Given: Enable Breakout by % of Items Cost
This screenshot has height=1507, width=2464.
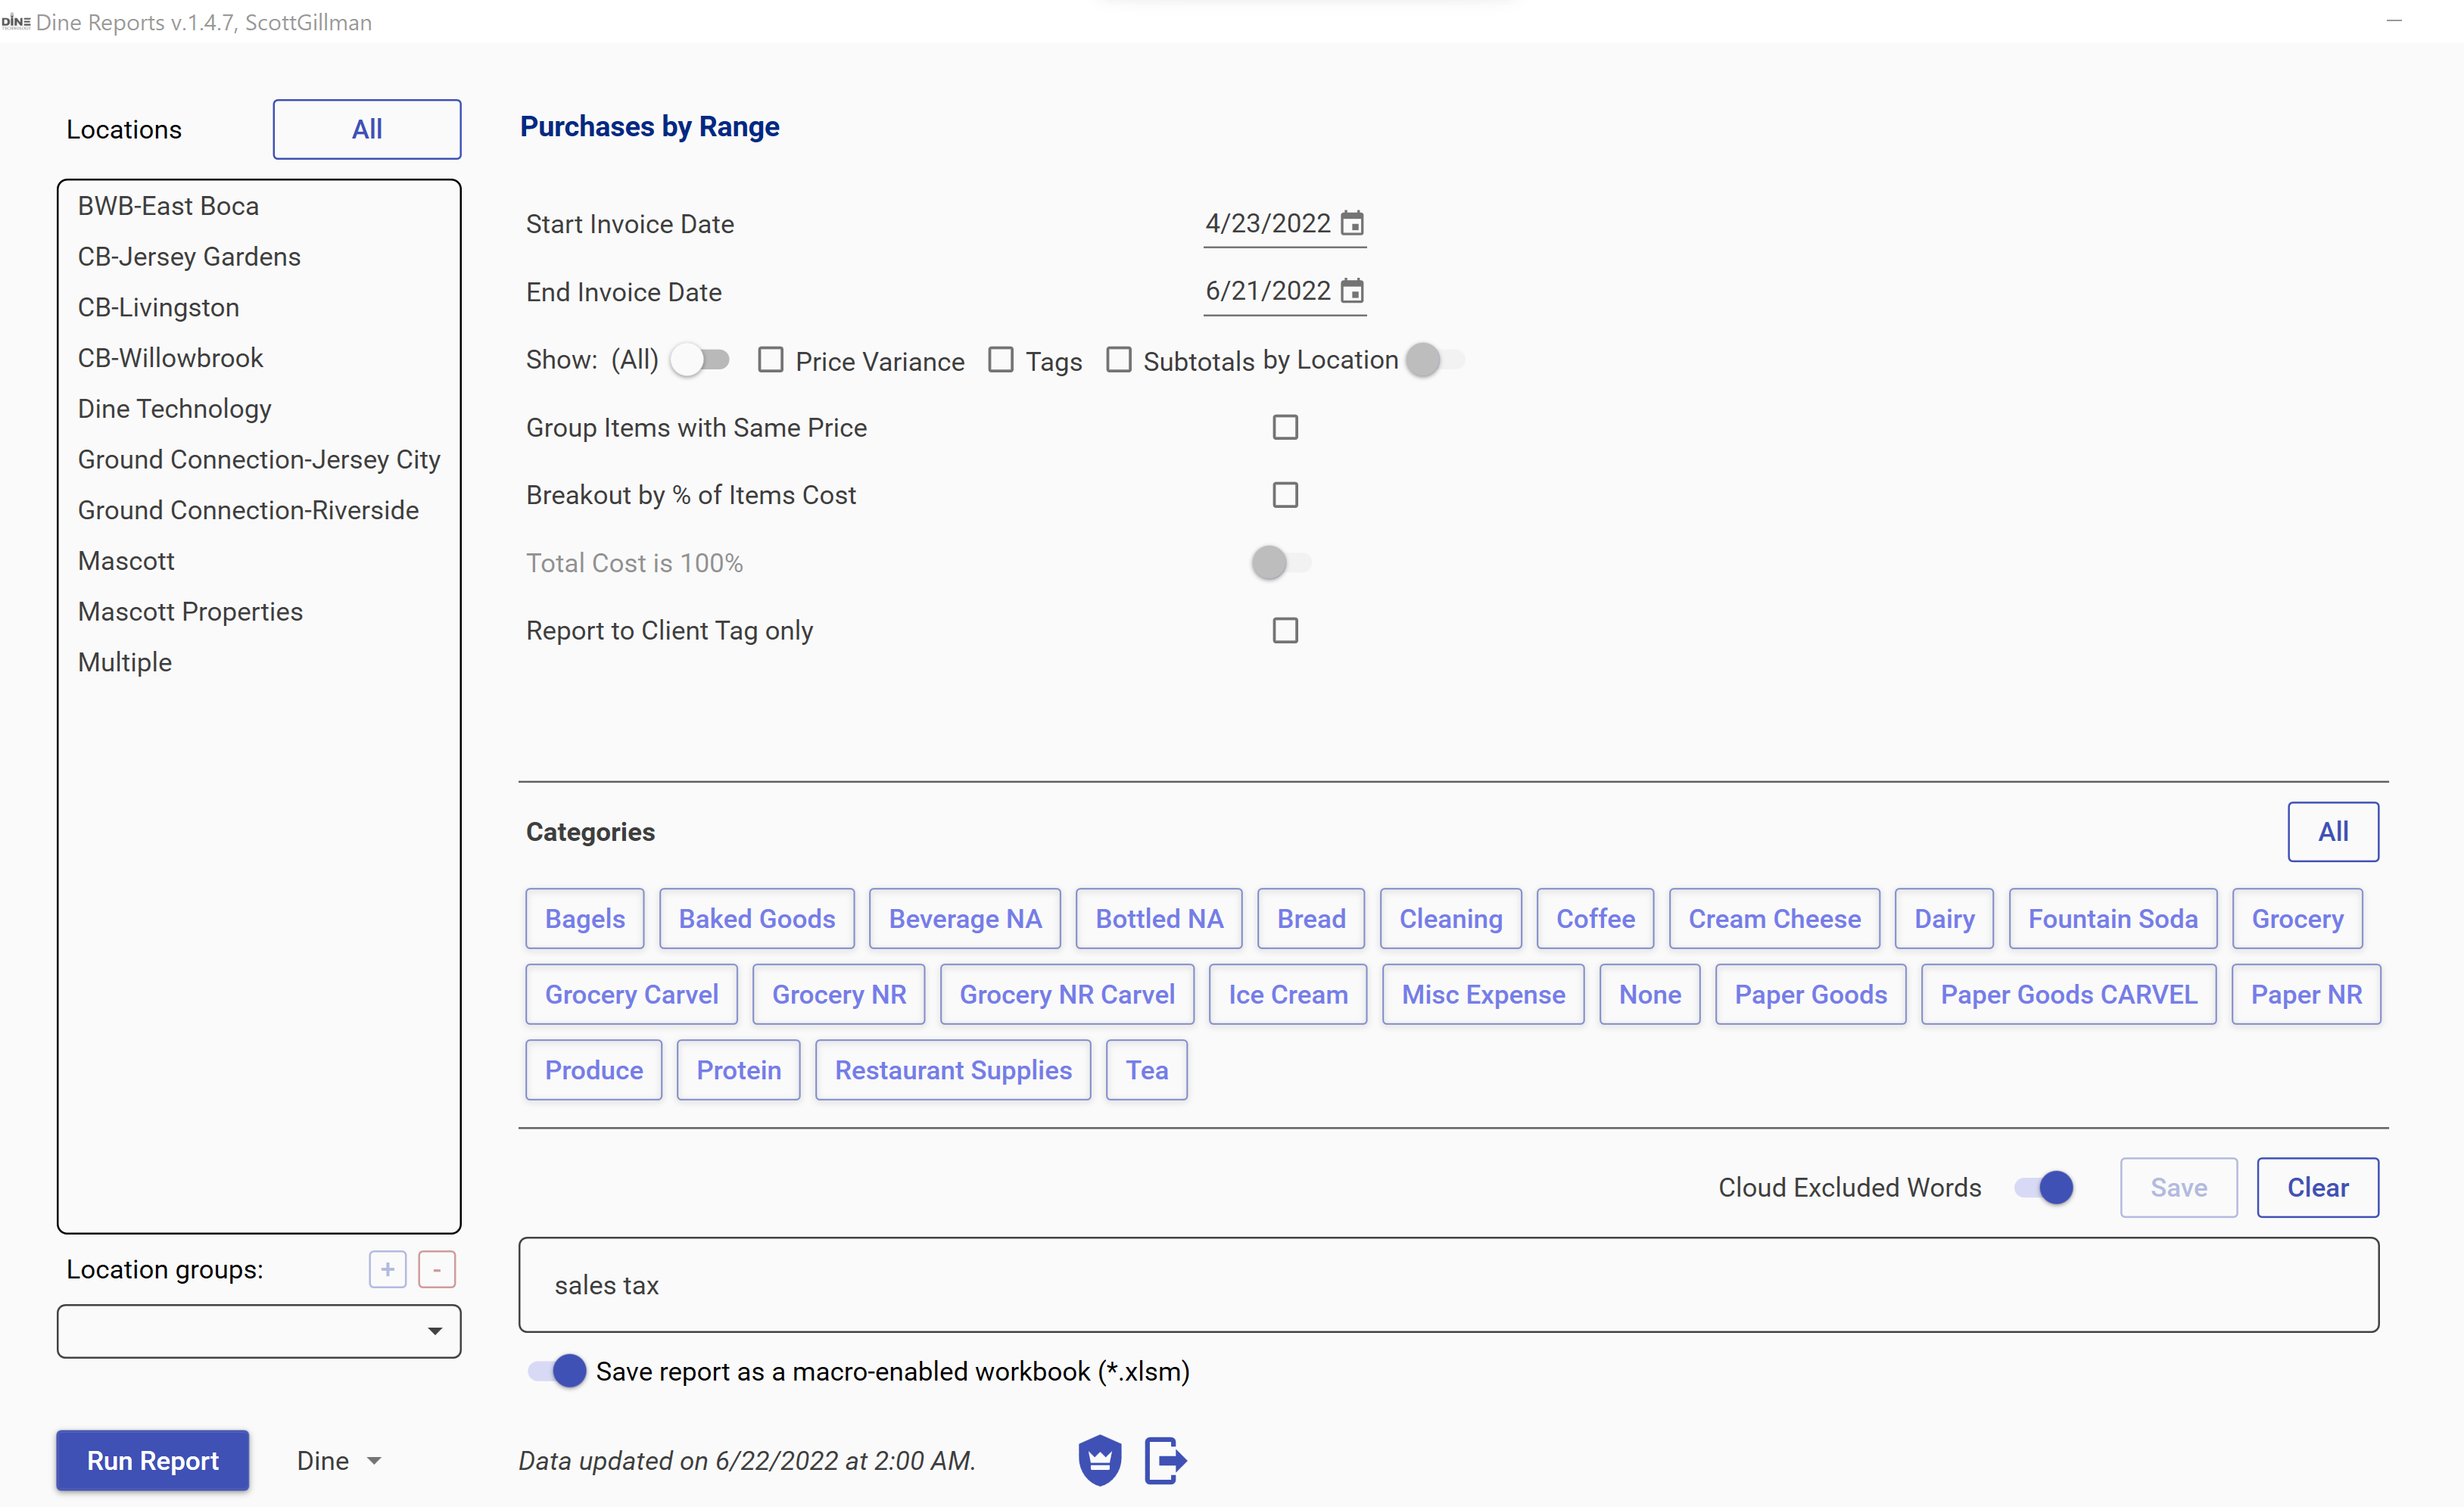Looking at the screenshot, I should pyautogui.click(x=1285, y=495).
